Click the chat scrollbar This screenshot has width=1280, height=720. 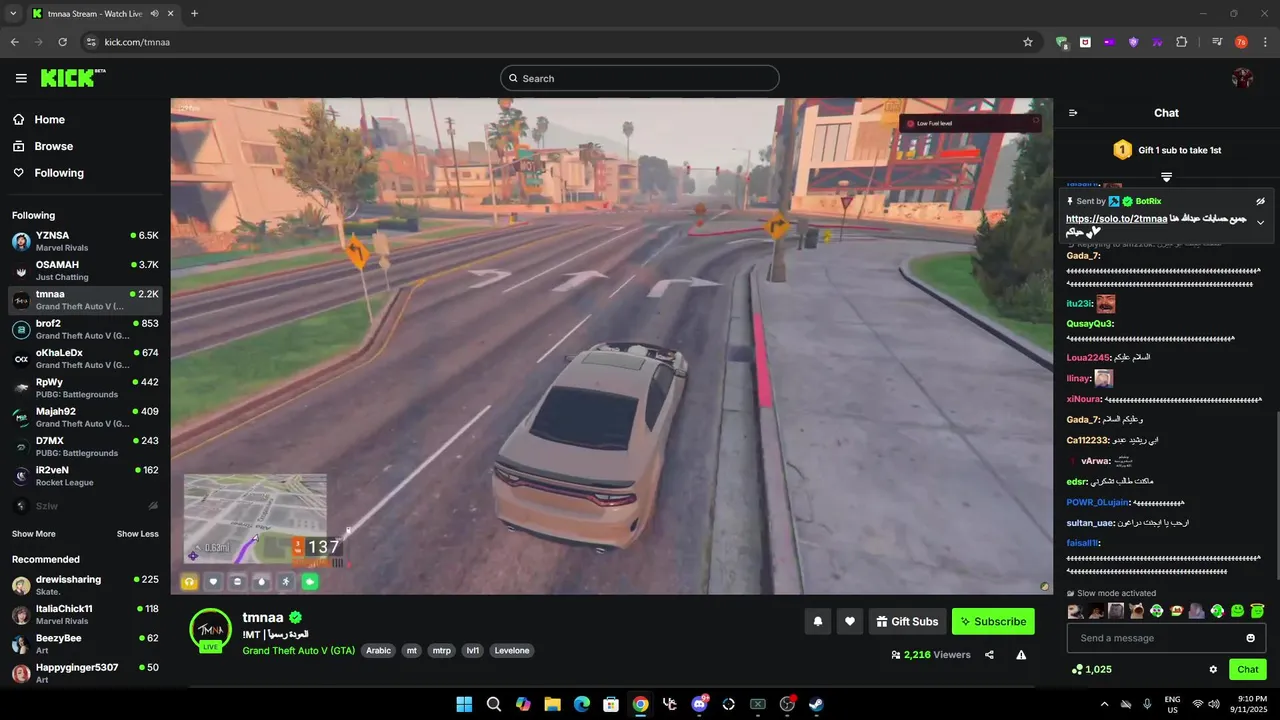(x=1277, y=494)
